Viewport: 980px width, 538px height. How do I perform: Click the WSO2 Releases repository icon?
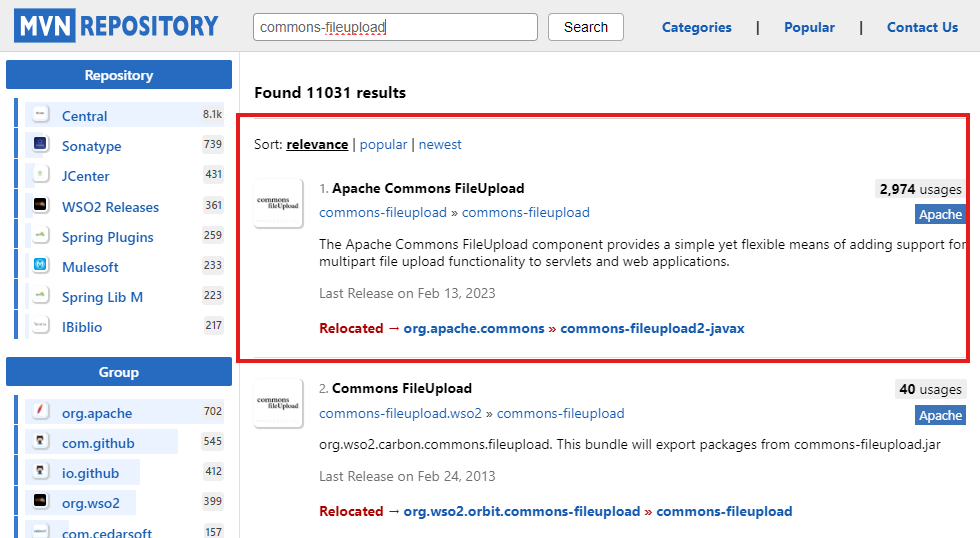click(x=41, y=205)
